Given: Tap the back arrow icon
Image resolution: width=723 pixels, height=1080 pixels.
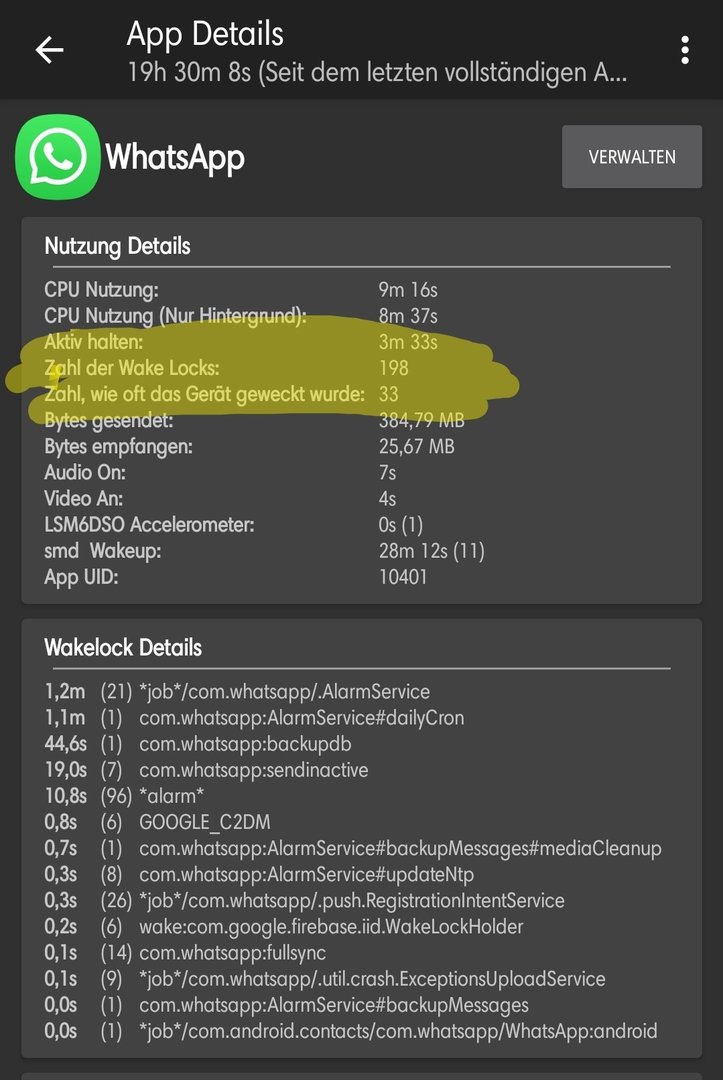Looking at the screenshot, I should [x=49, y=50].
